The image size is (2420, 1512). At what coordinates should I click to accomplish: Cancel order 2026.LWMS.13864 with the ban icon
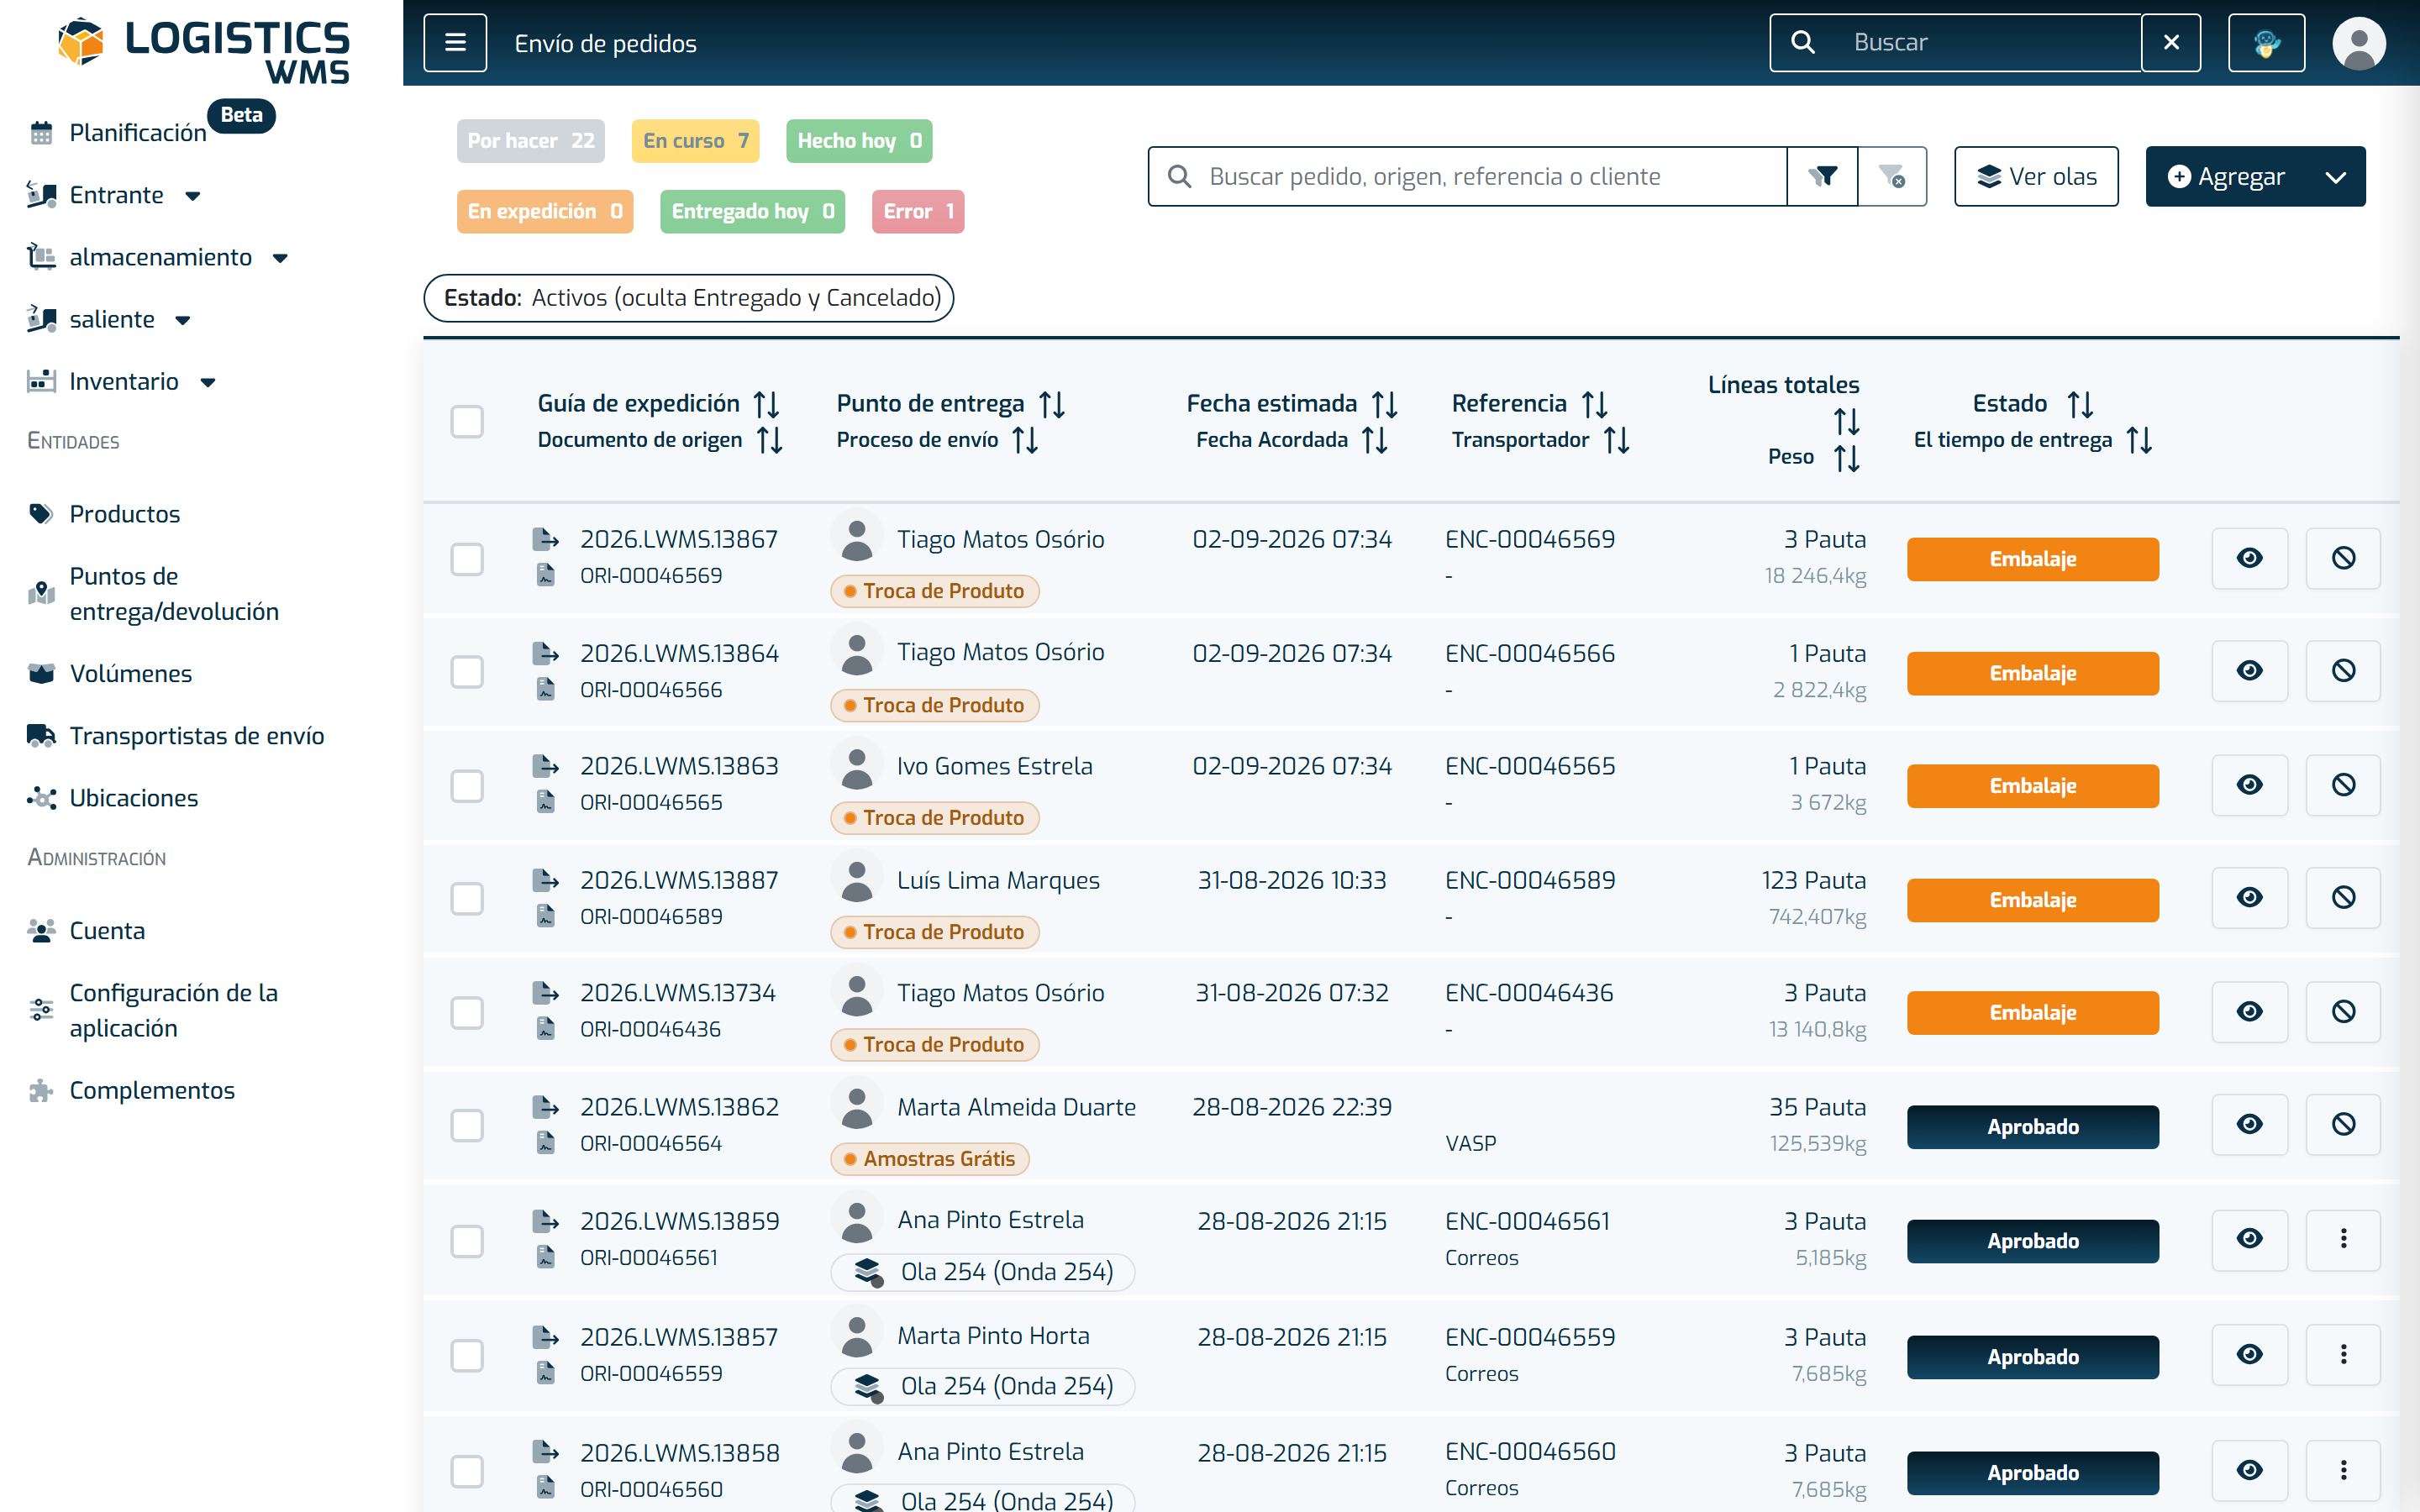pos(2343,671)
